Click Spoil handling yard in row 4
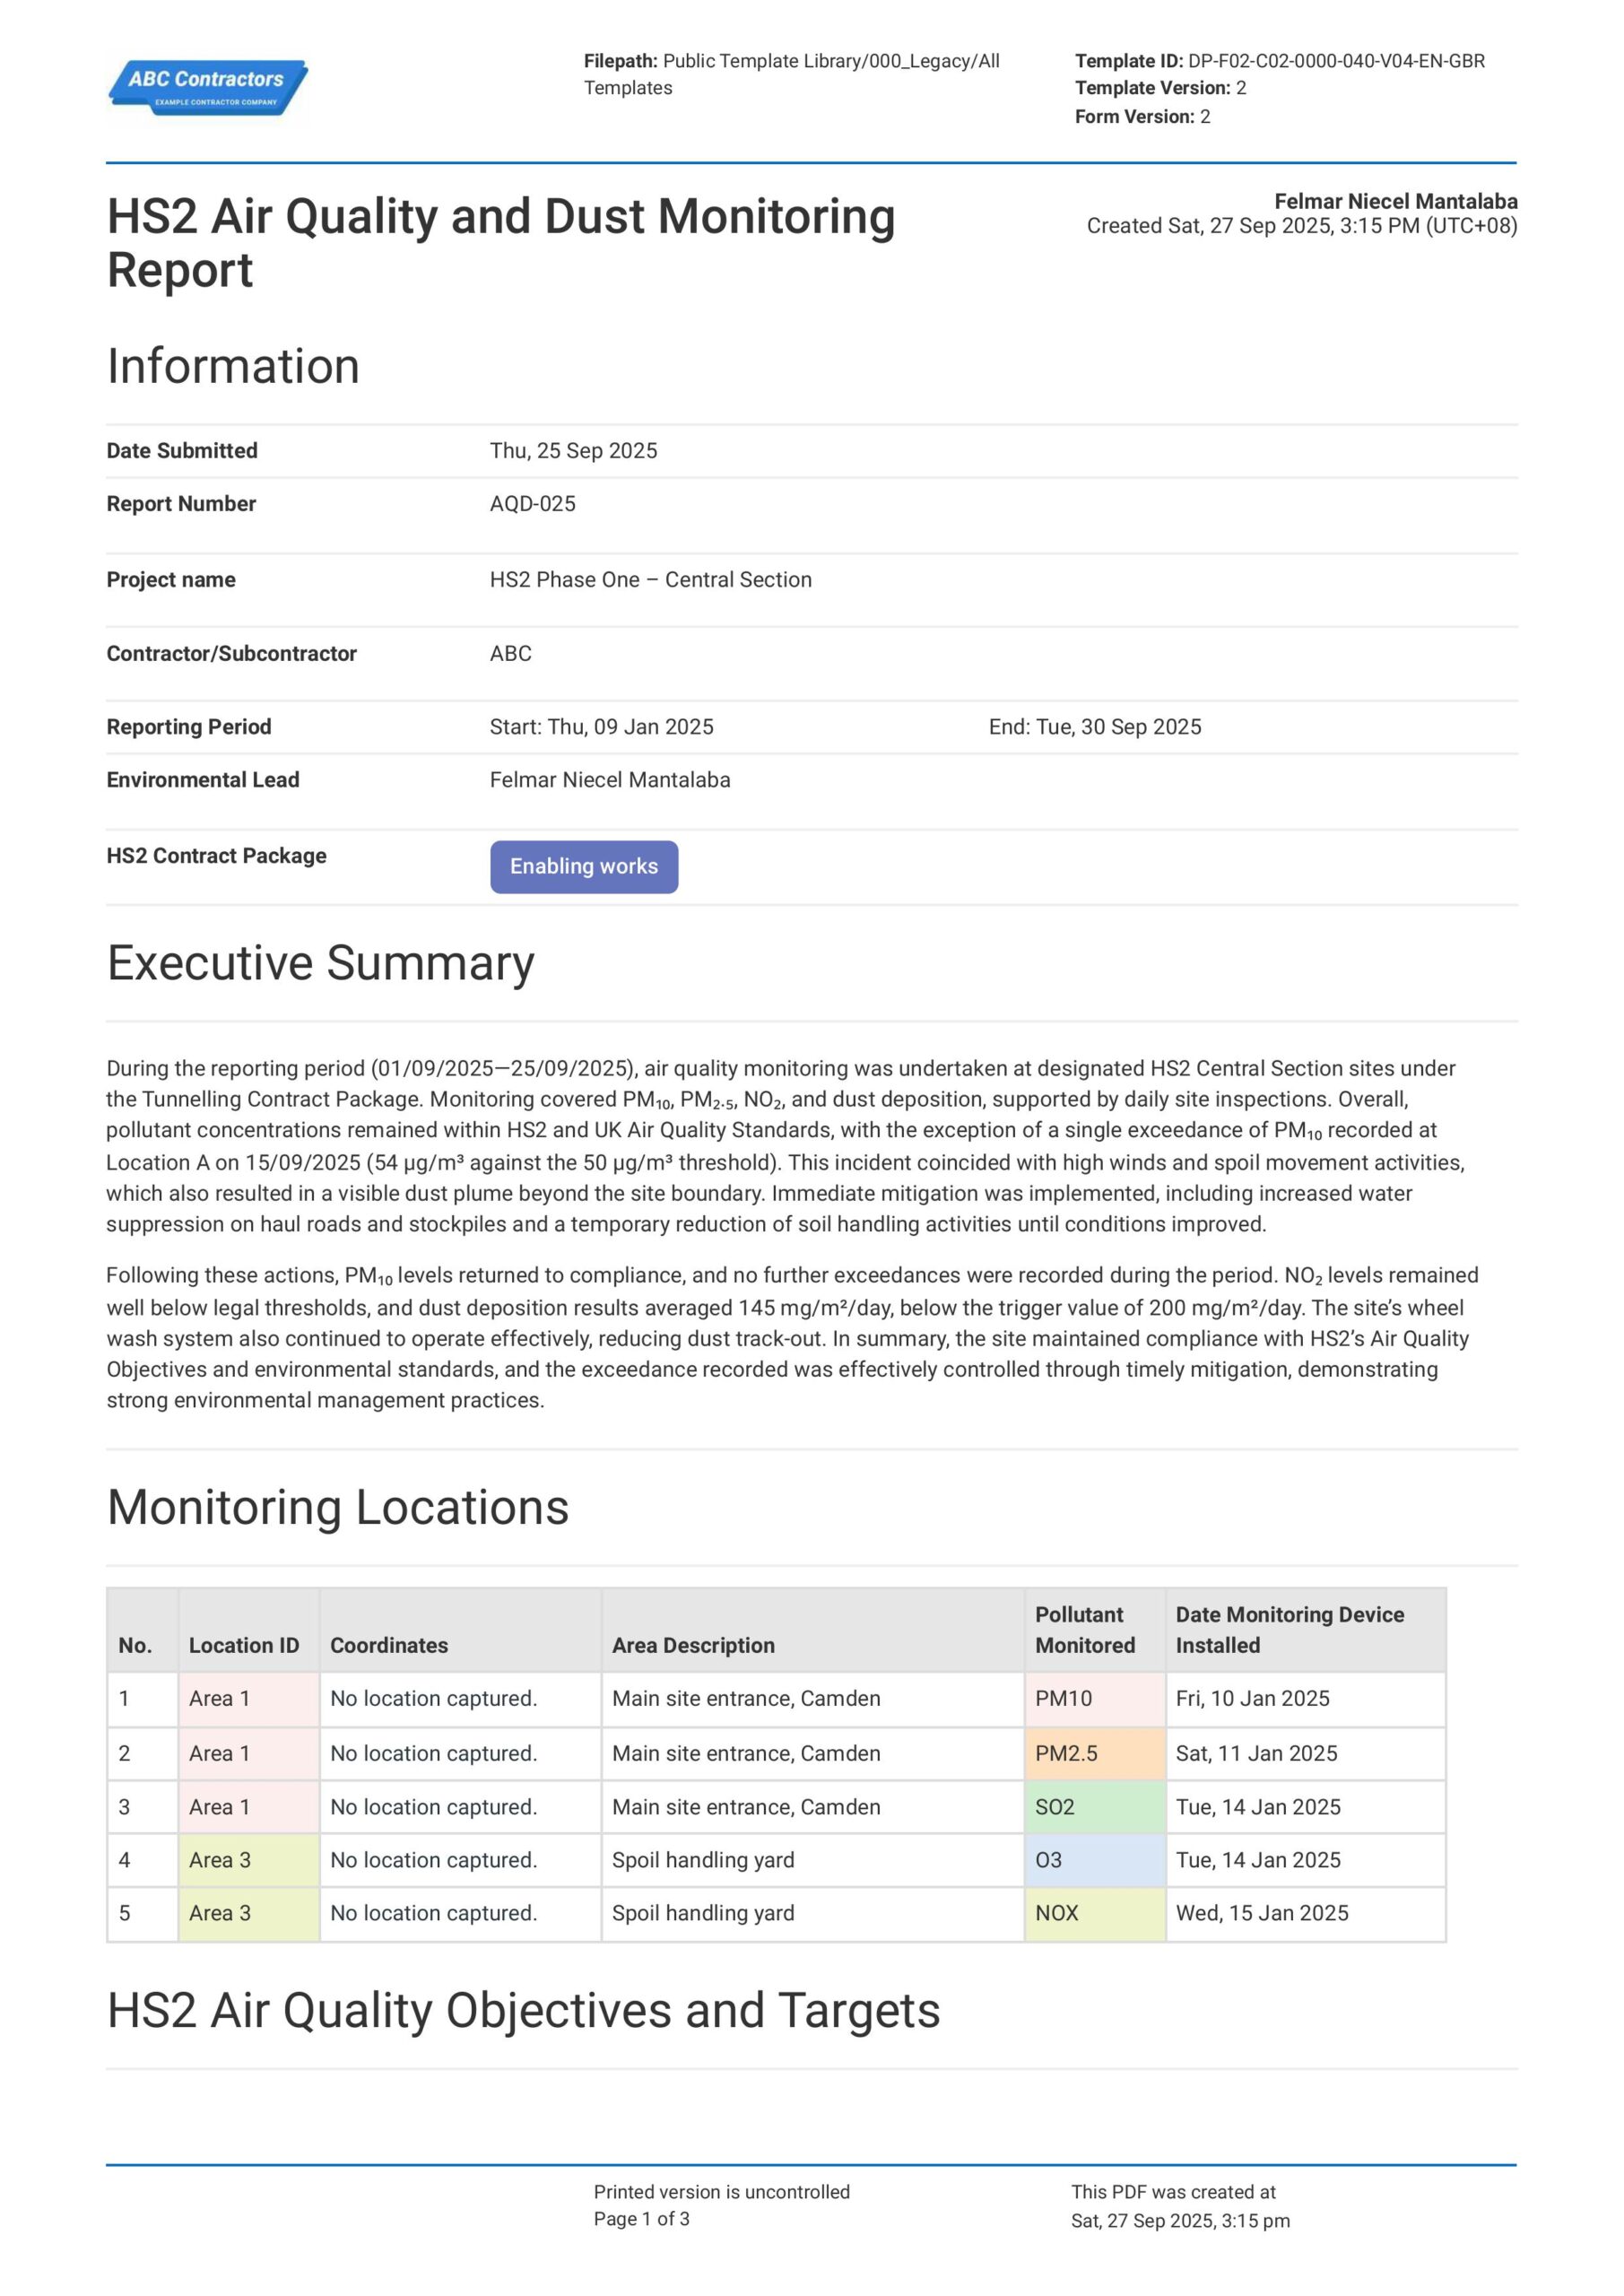Screen dimensions: 1624x2296 coord(703,1860)
